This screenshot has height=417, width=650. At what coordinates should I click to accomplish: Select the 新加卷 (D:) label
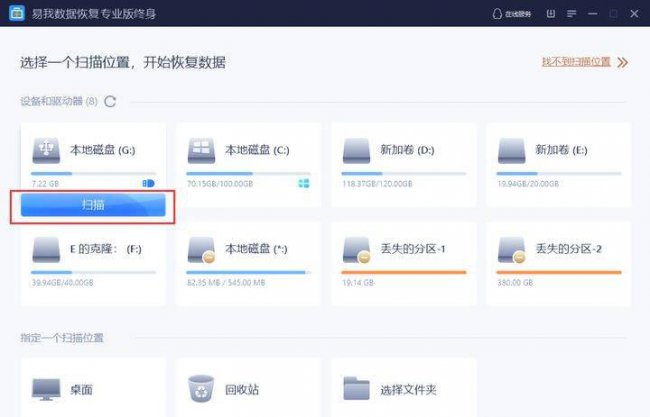point(407,150)
